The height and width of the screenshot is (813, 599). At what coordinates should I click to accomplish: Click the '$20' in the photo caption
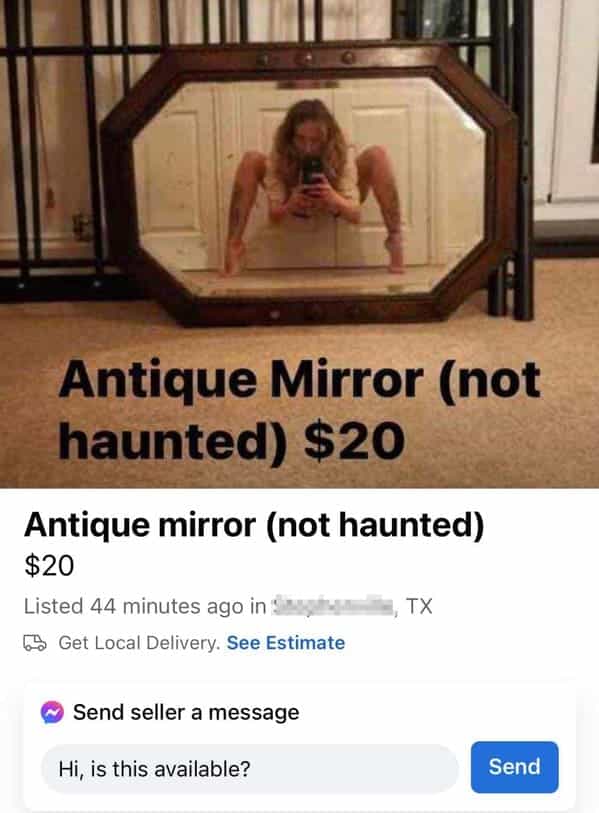click(x=354, y=441)
